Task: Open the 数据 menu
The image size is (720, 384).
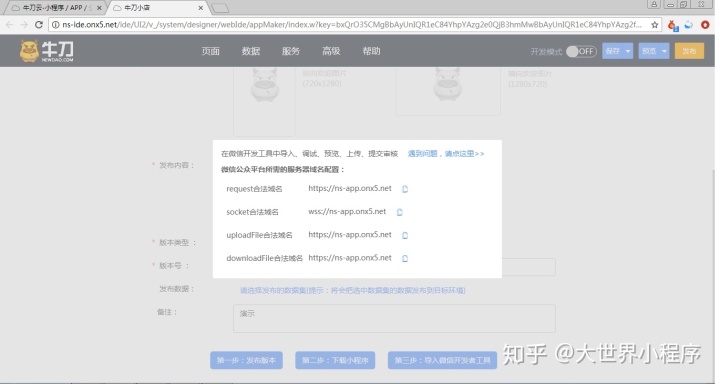Action: coord(251,51)
